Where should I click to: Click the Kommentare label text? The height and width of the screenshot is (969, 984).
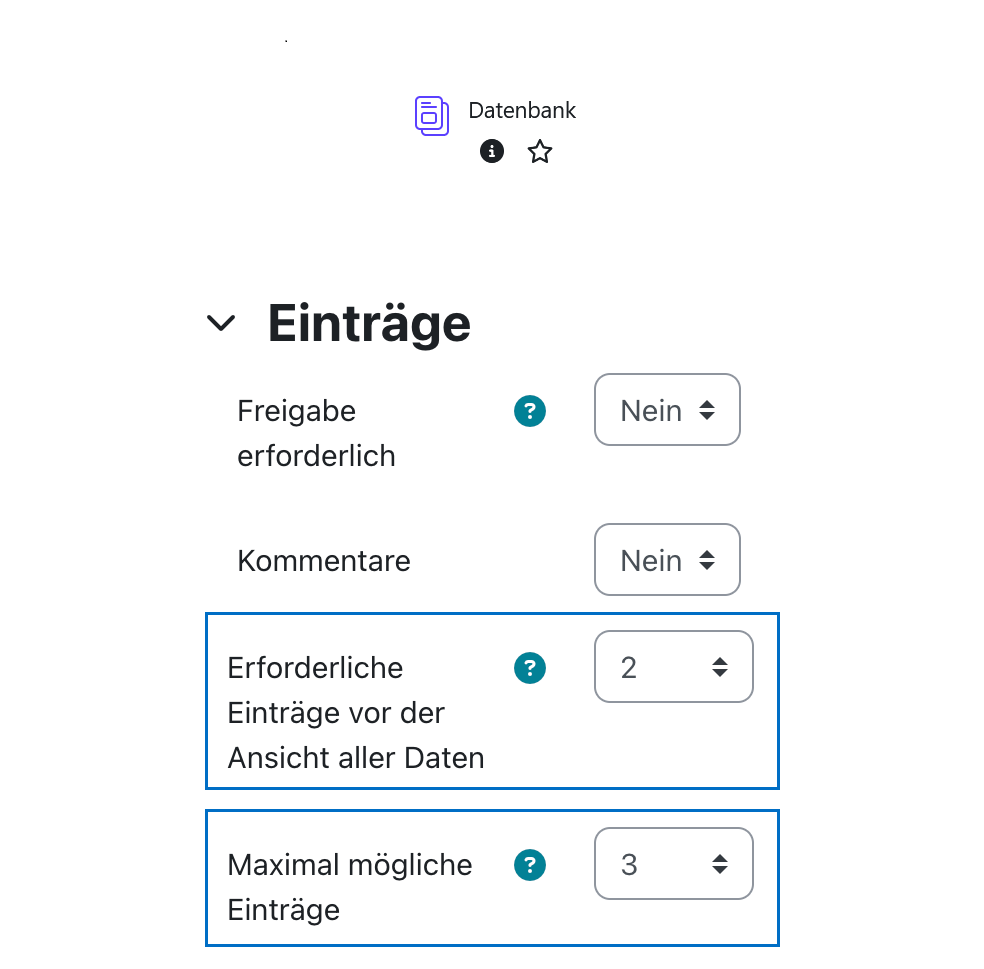(x=323, y=560)
